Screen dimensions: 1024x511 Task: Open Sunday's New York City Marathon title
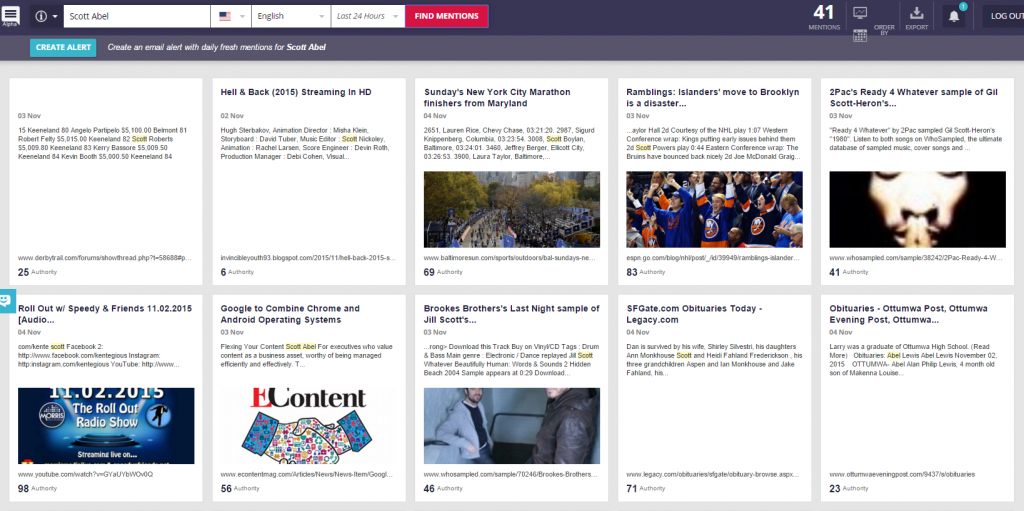(497, 97)
